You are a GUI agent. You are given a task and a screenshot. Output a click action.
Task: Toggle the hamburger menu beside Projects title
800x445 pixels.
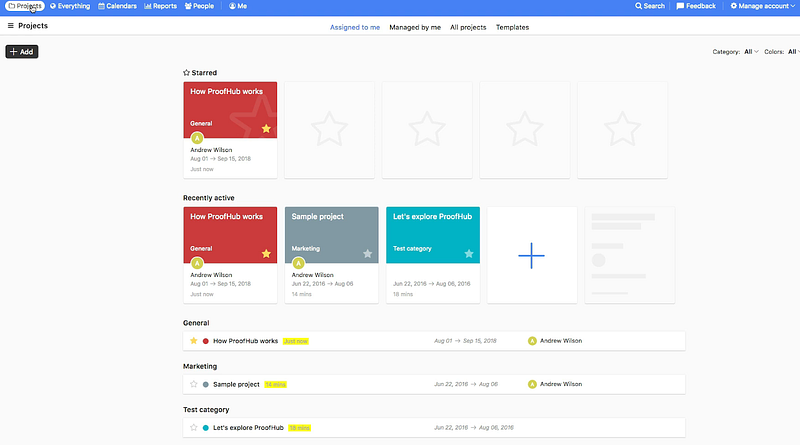point(10,26)
